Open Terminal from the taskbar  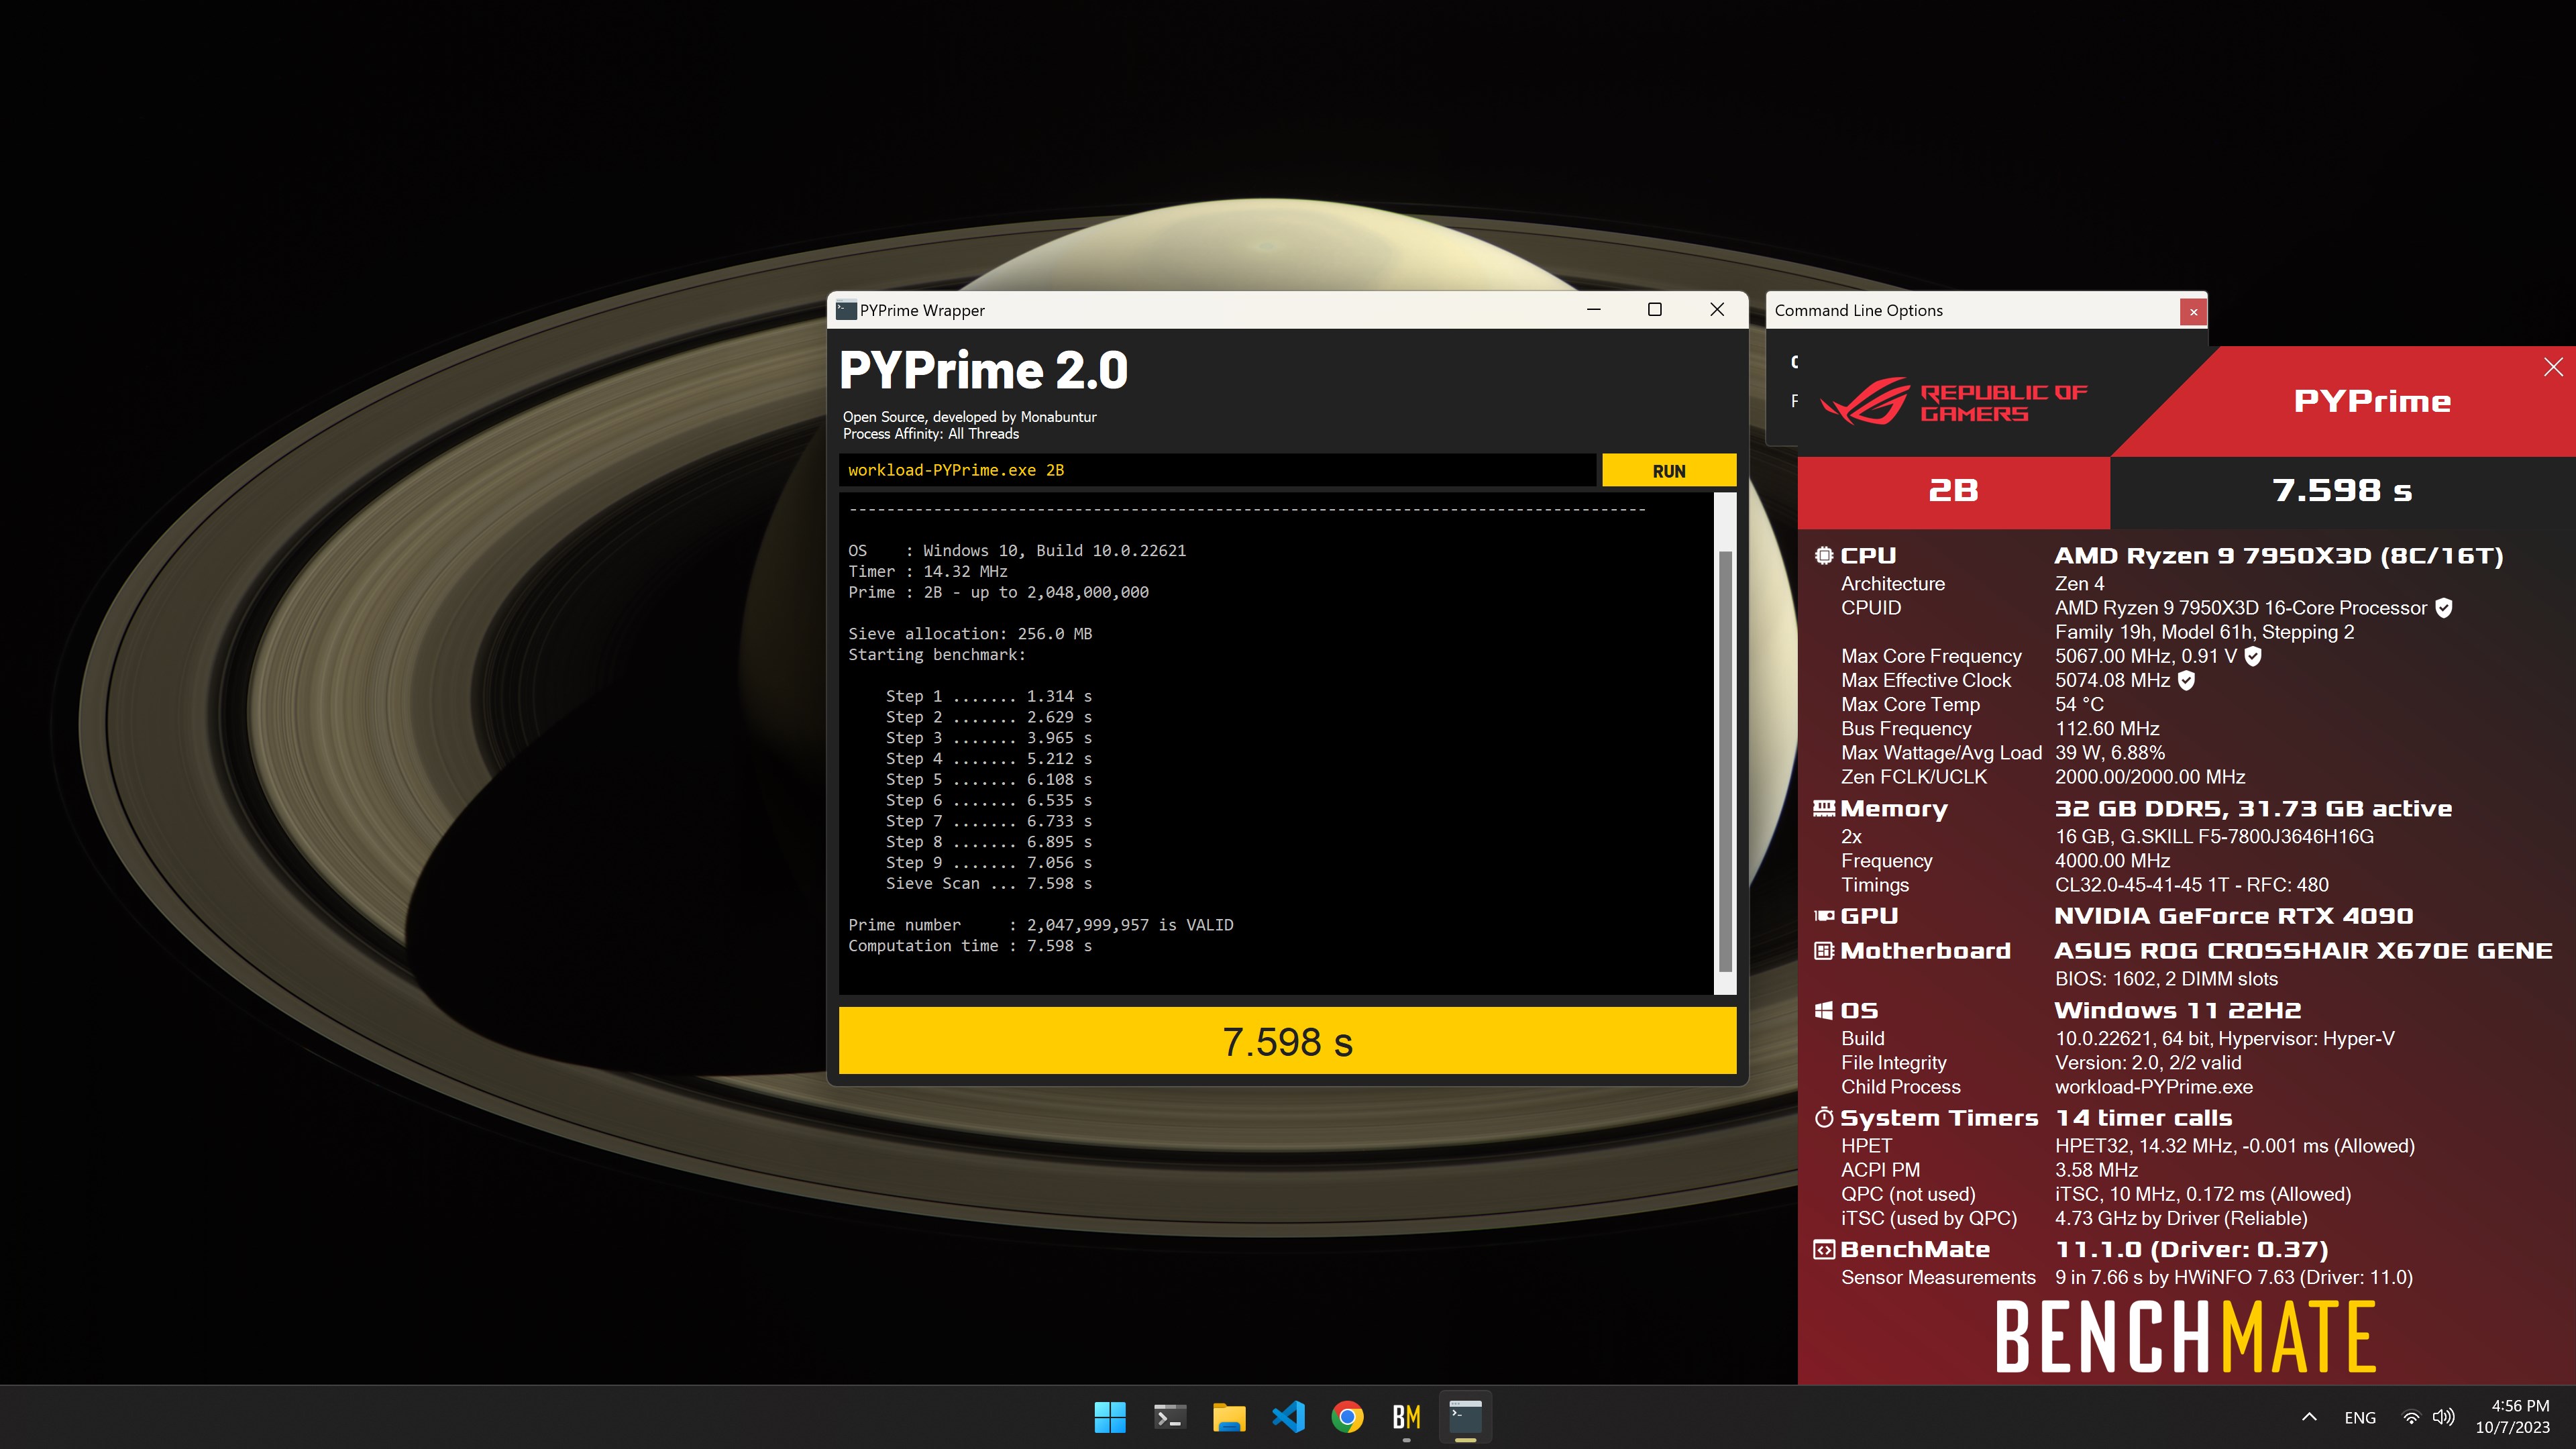(x=1169, y=1417)
